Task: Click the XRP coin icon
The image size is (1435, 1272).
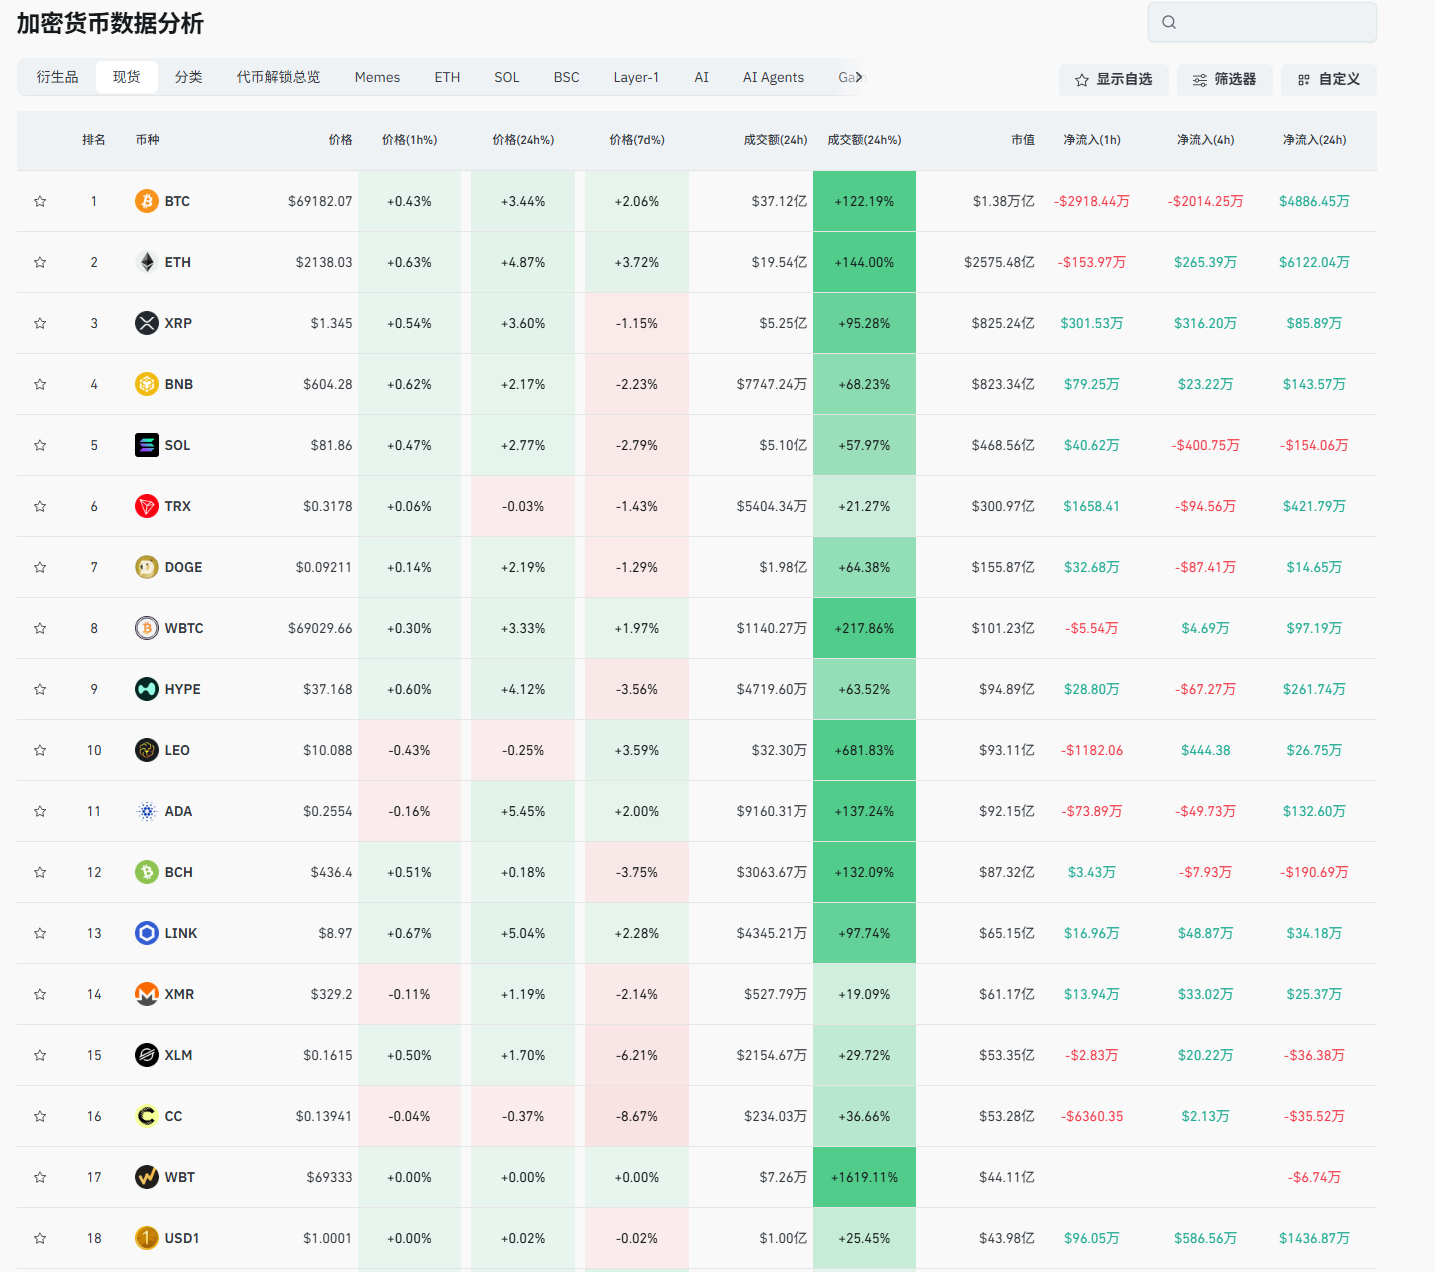Action: pyautogui.click(x=147, y=323)
